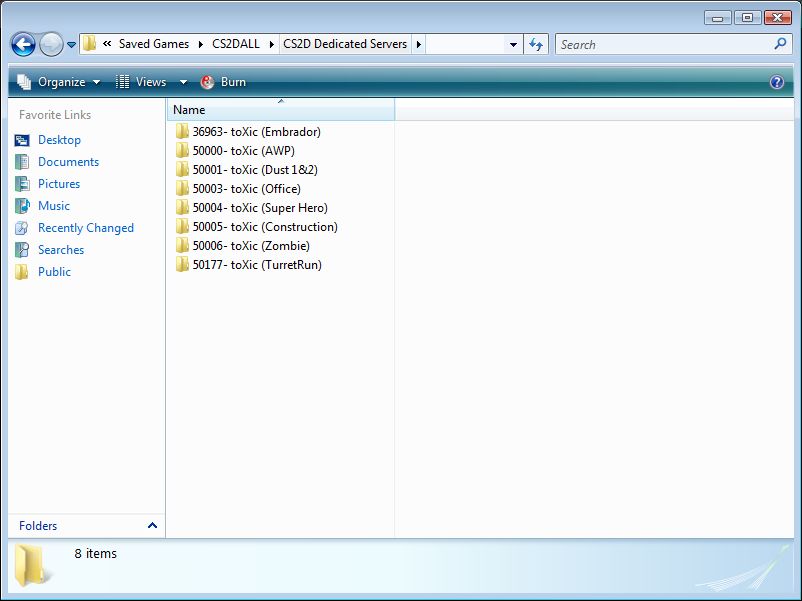Image resolution: width=802 pixels, height=601 pixels.
Task: Click folder icon of 36963- toXic (Embrador)
Action: [x=182, y=132]
